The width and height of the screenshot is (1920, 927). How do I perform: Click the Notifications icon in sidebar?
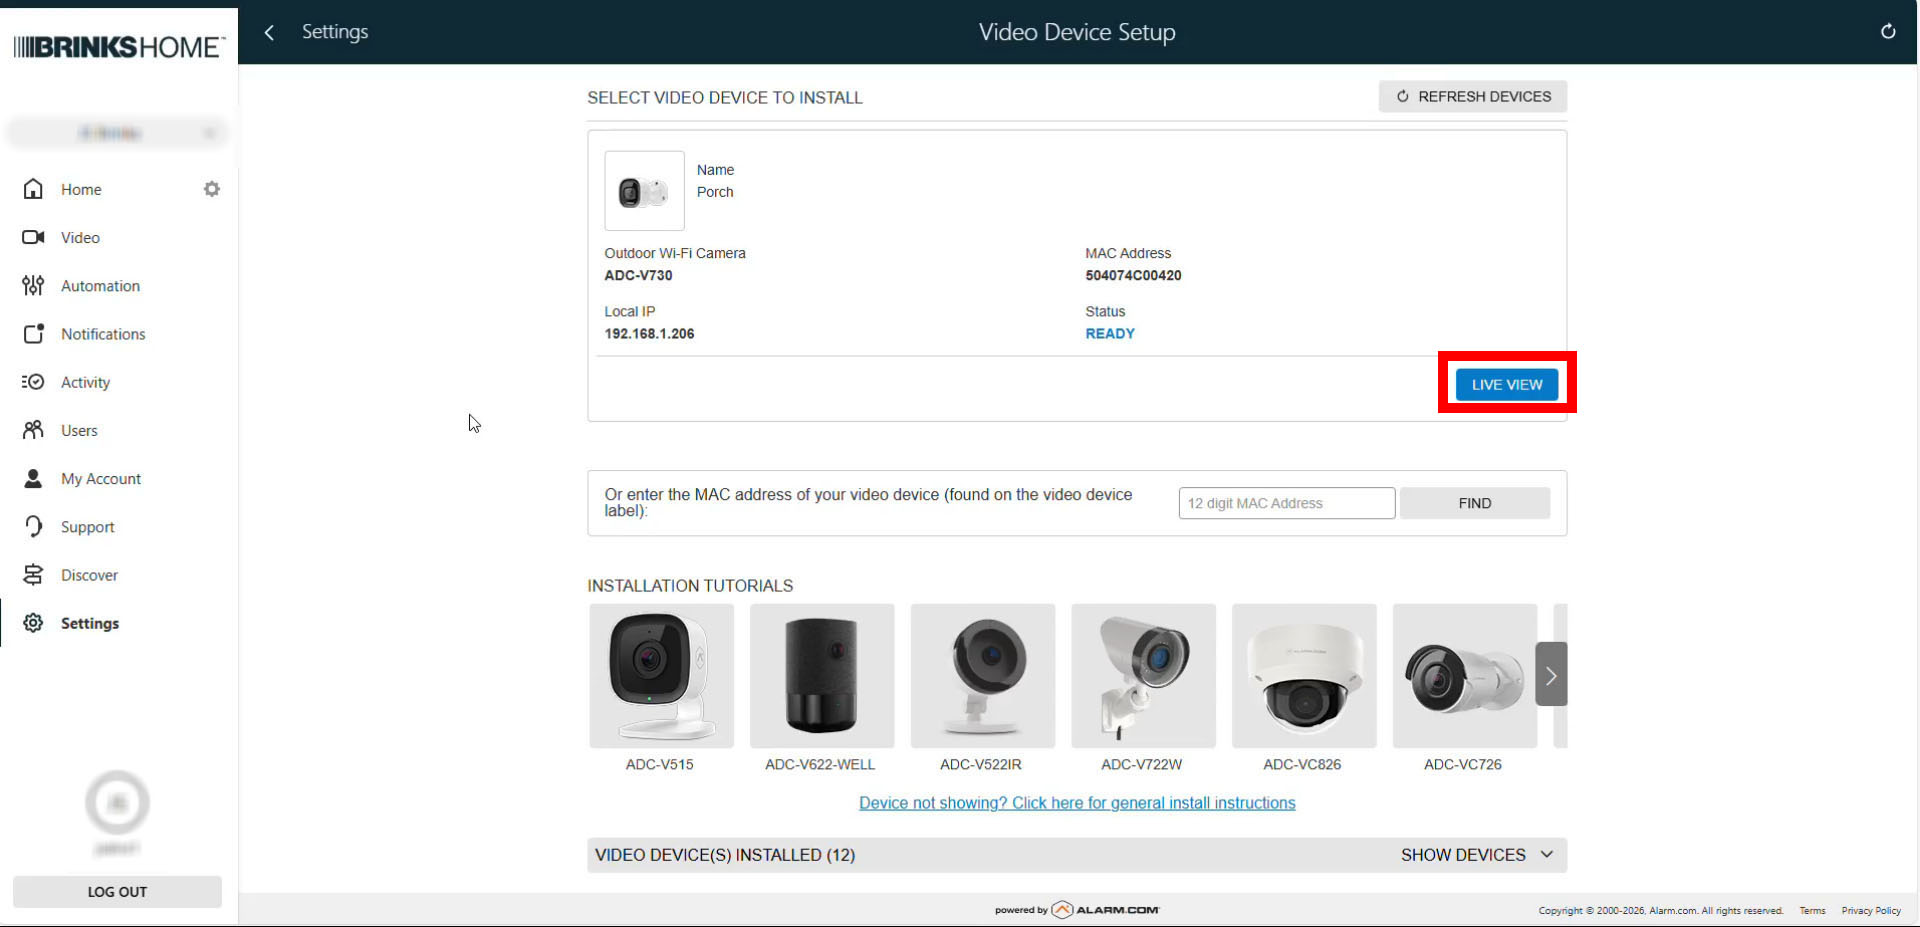click(33, 334)
